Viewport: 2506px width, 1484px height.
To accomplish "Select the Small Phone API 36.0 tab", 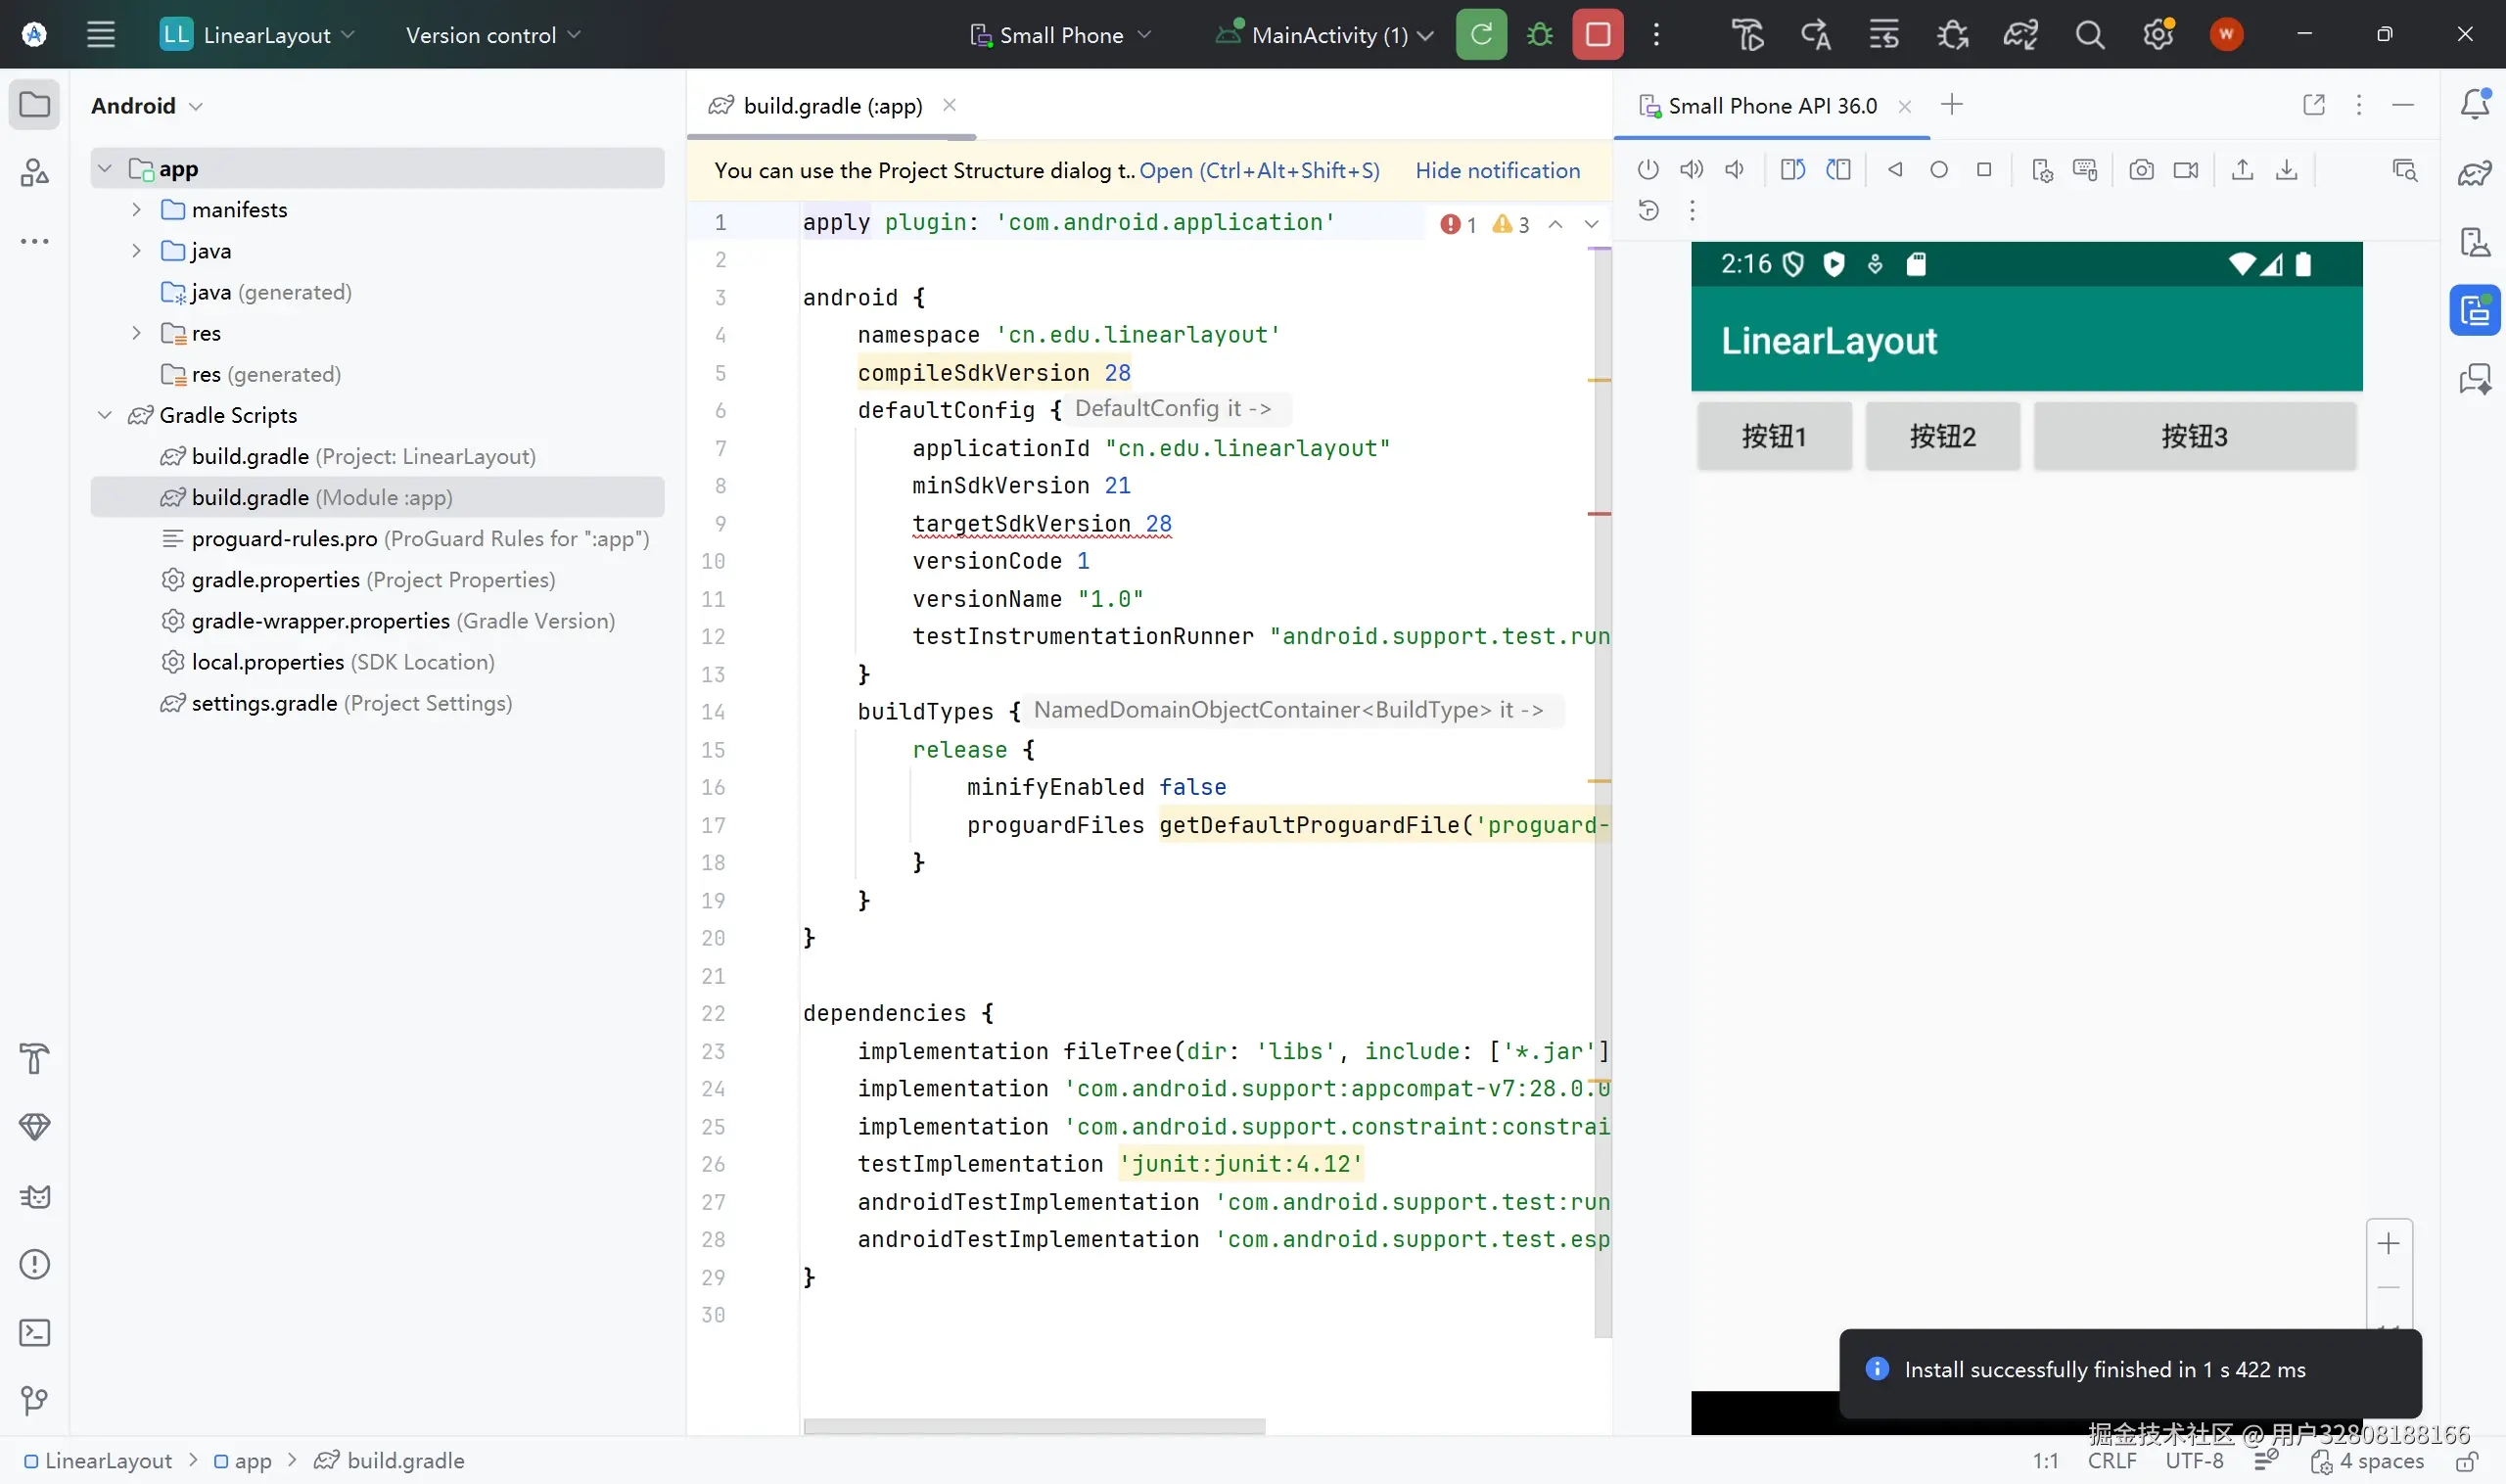I will (x=1771, y=106).
